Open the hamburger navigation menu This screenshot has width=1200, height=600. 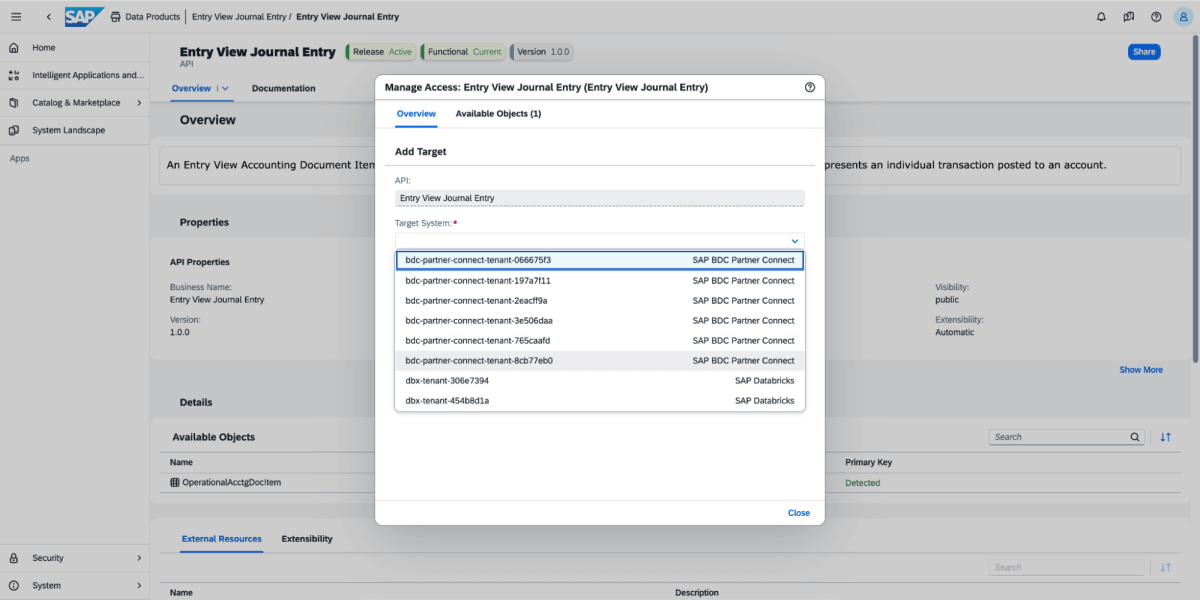coord(15,17)
